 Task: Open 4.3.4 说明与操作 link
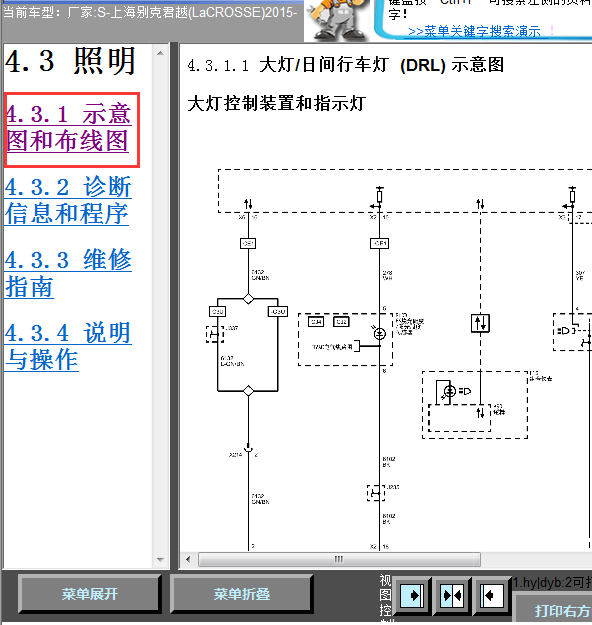68,346
